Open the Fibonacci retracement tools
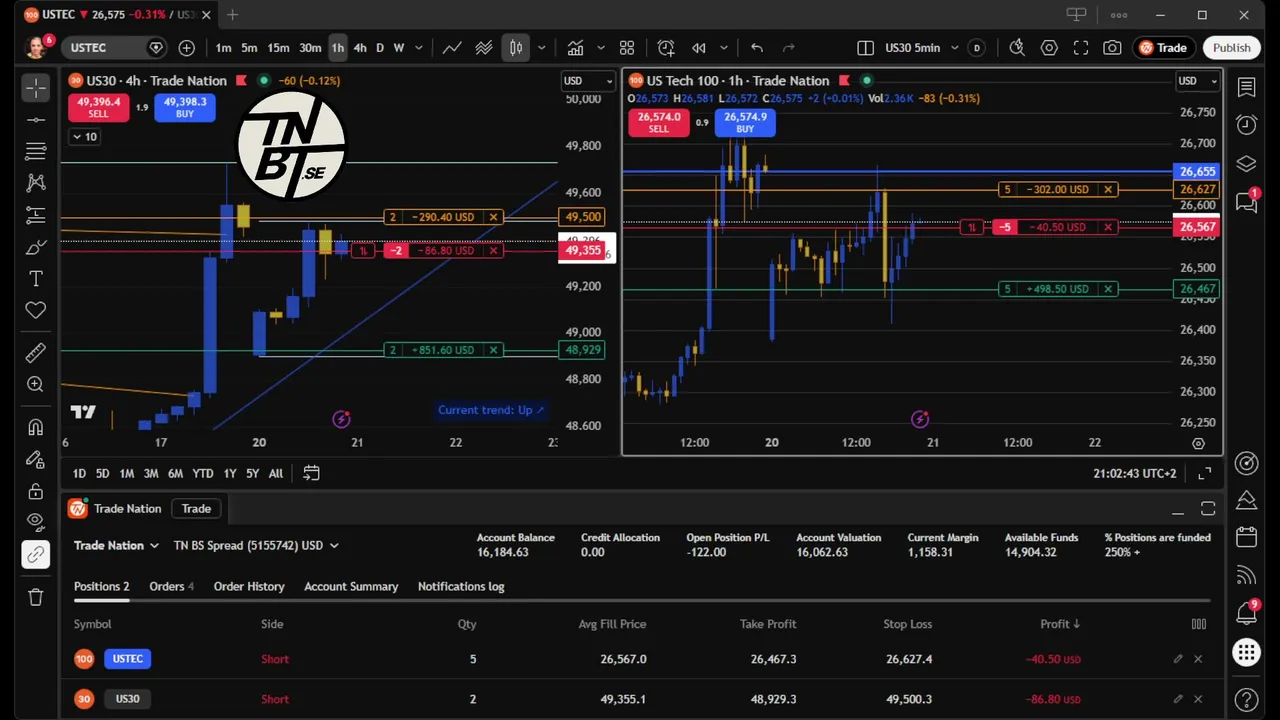 click(36, 151)
